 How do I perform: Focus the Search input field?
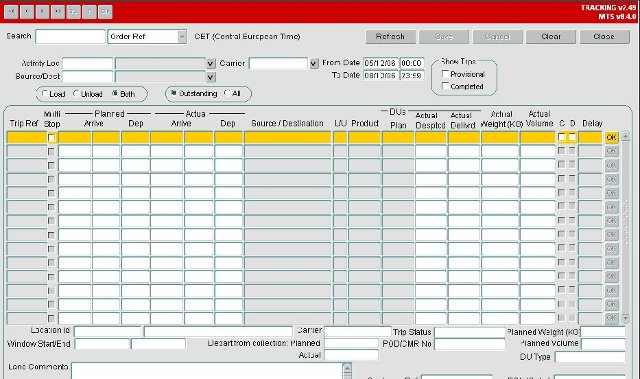[70, 37]
